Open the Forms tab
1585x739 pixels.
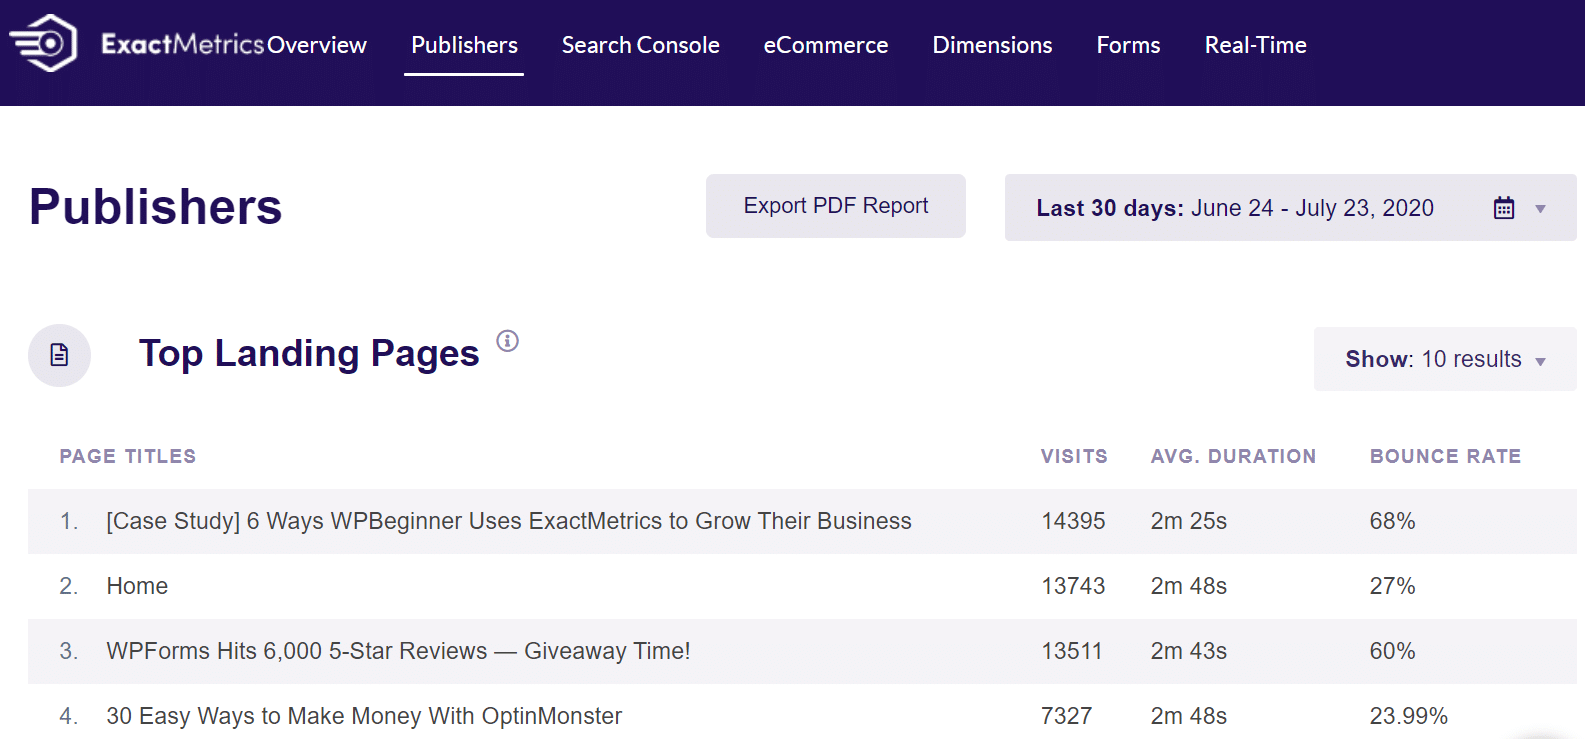pyautogui.click(x=1128, y=45)
